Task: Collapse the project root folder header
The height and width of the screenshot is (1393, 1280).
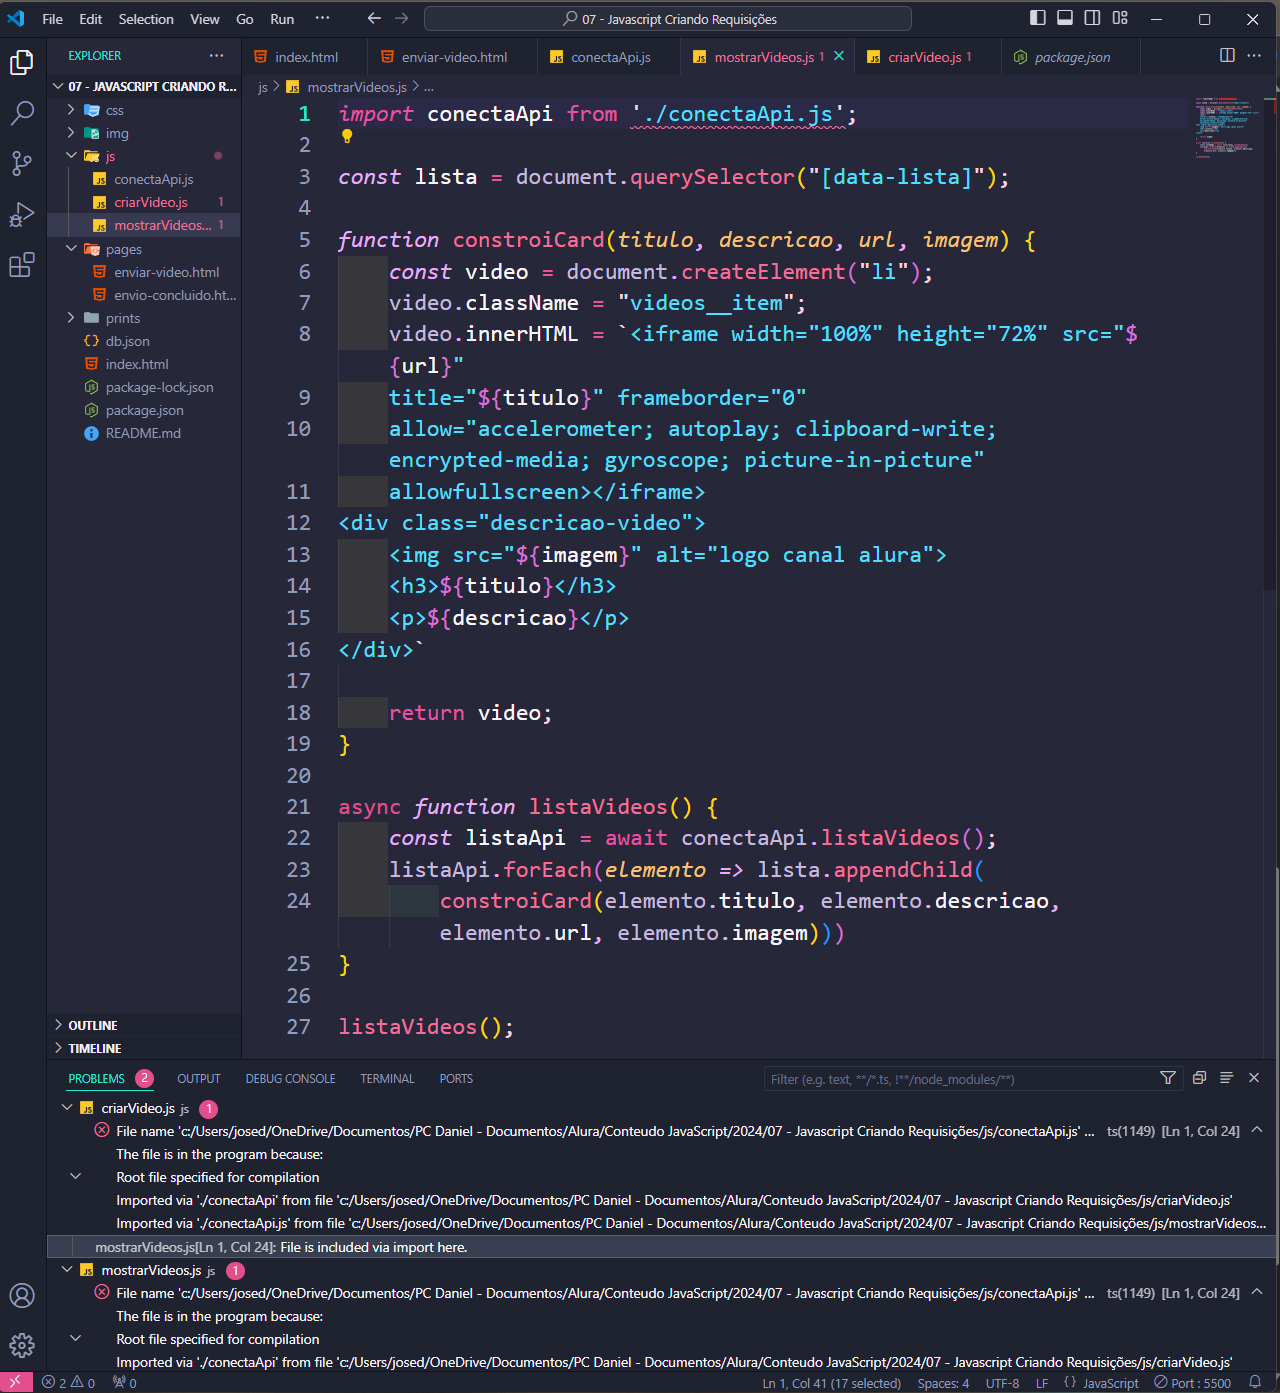Action: pyautogui.click(x=144, y=86)
